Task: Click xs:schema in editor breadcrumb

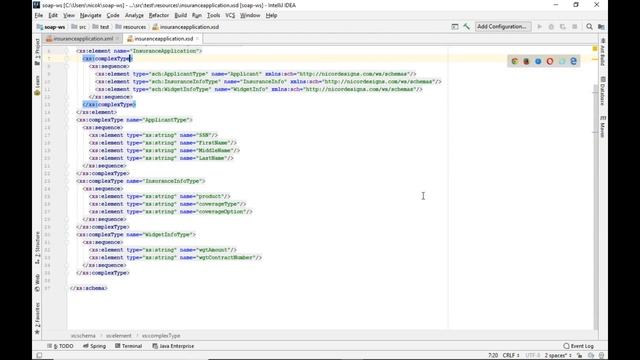Action: click(x=83, y=336)
